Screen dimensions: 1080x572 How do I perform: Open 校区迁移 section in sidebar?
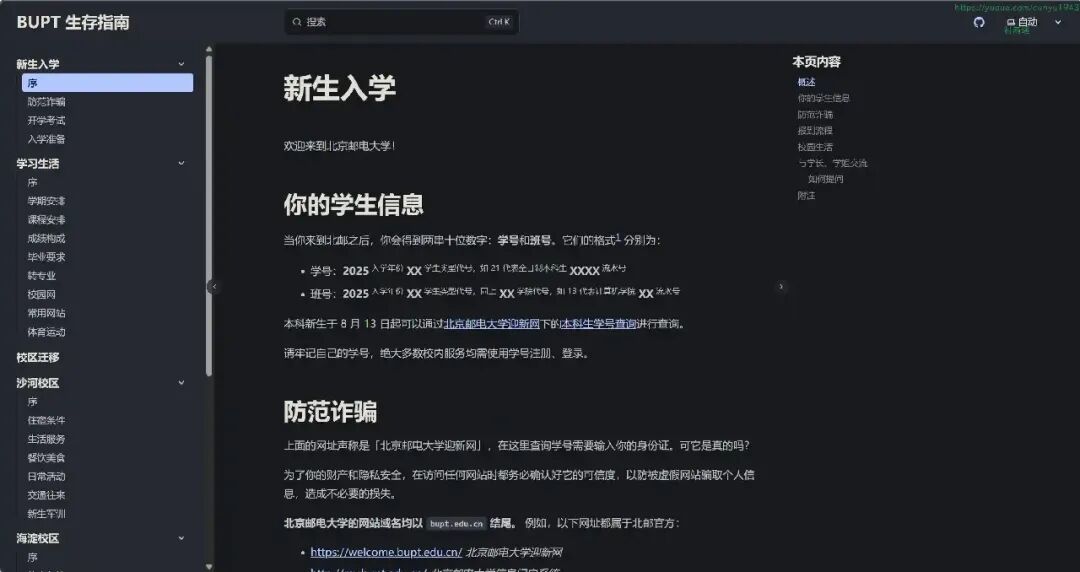pyautogui.click(x=38, y=357)
